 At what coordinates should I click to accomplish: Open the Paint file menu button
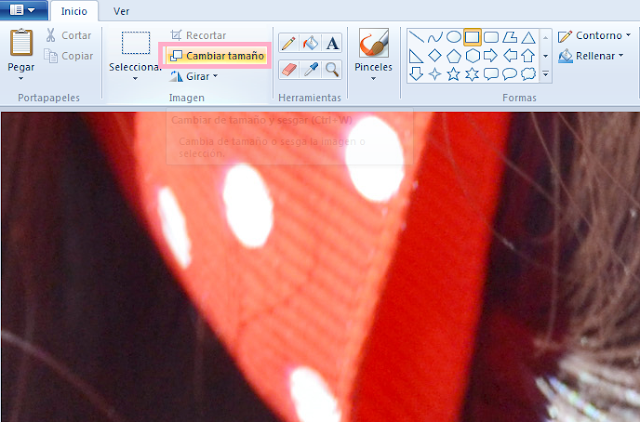[23, 10]
